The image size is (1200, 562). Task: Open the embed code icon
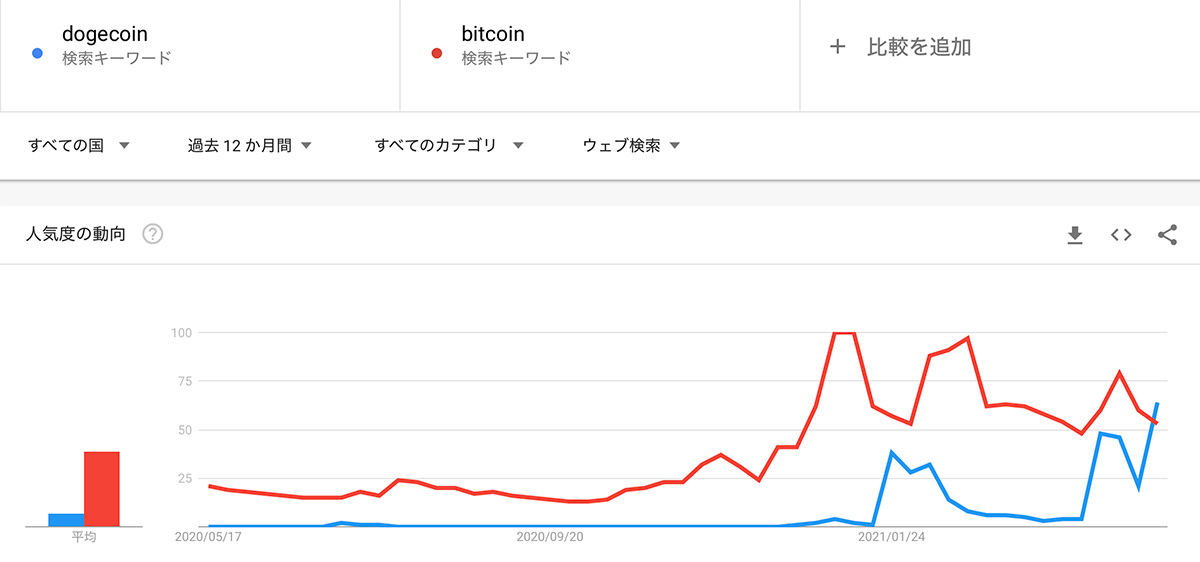(1121, 235)
